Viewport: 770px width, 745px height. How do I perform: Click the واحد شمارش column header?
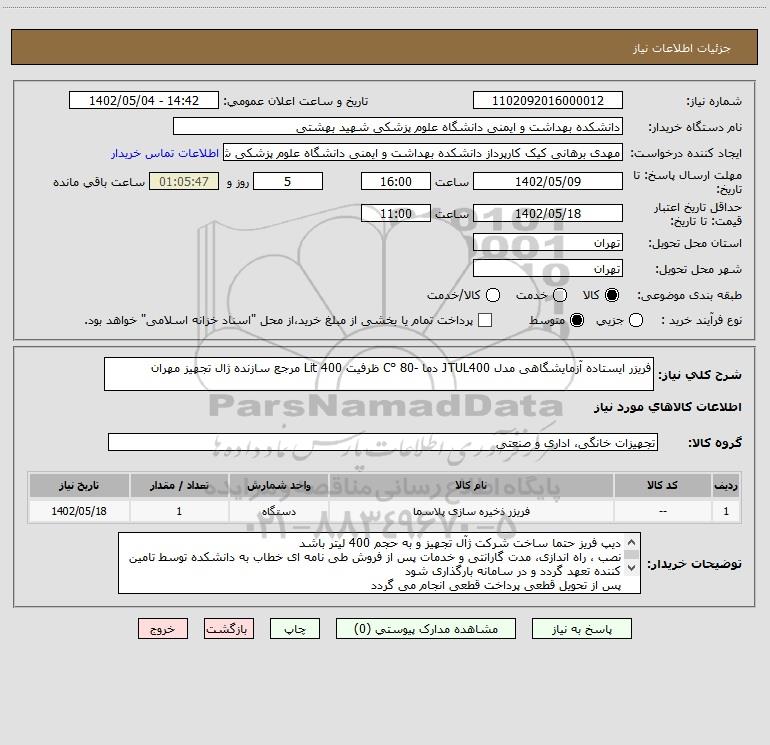278,486
